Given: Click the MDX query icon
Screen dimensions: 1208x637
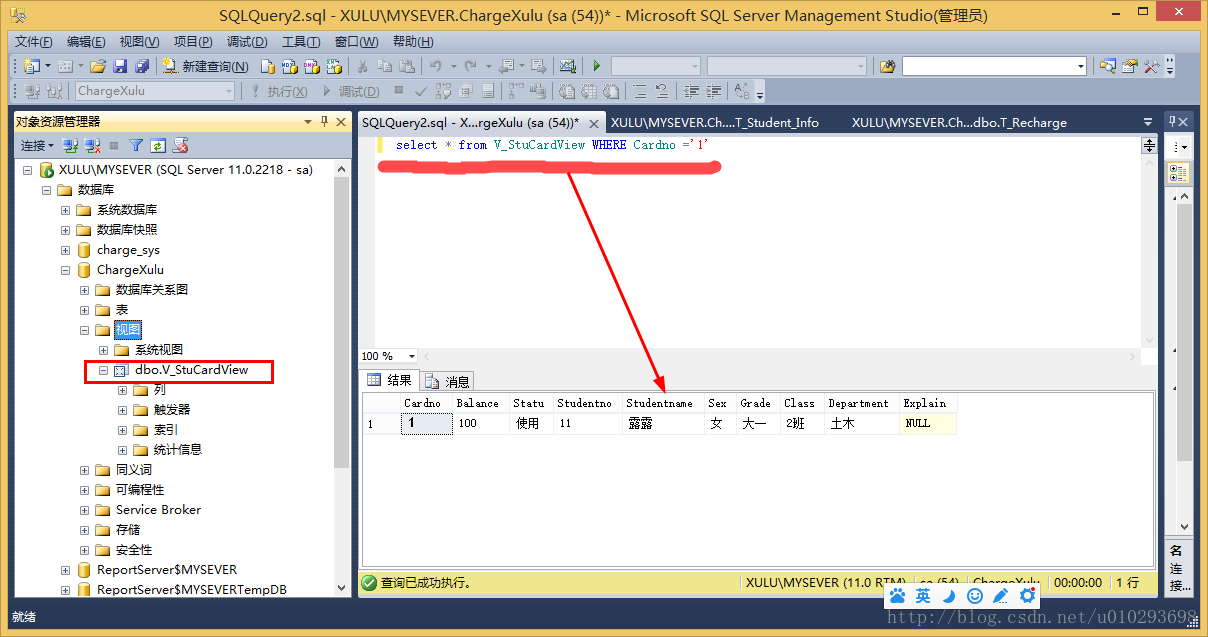Looking at the screenshot, I should (x=289, y=66).
